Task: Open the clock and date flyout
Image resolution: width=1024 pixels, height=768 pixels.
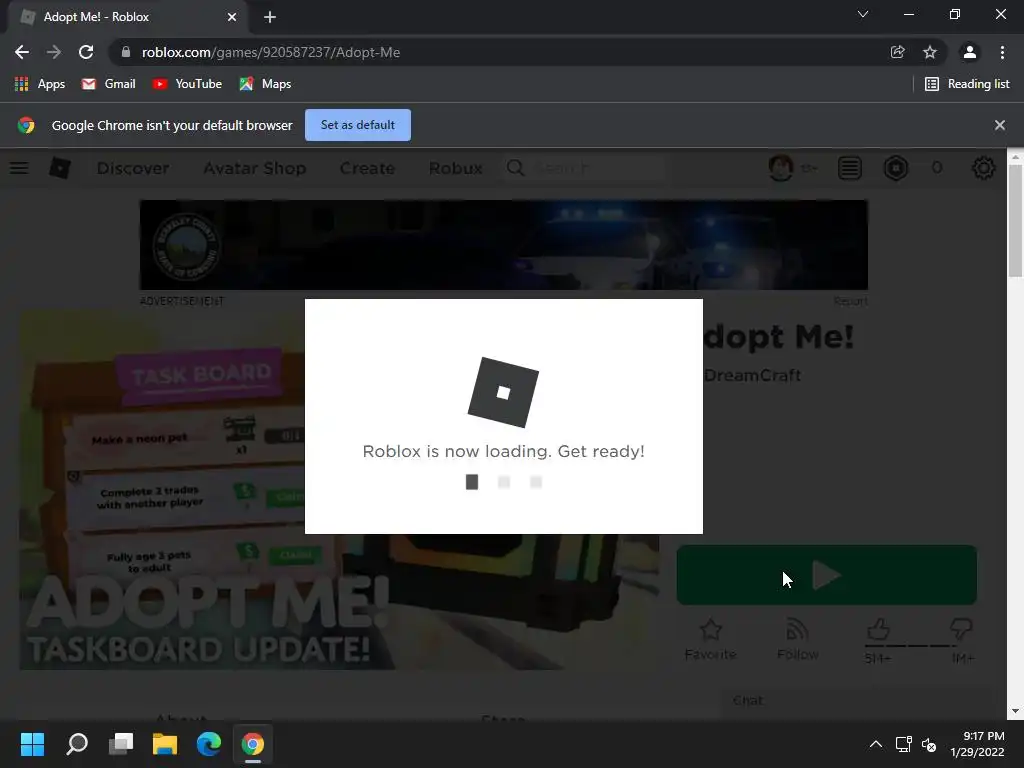Action: click(978, 744)
